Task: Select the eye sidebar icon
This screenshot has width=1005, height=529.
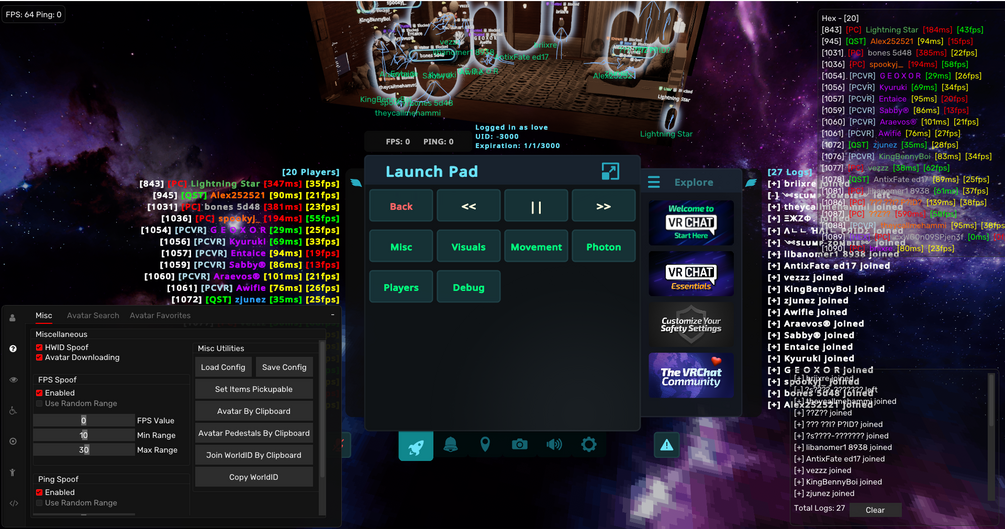Action: 13,380
